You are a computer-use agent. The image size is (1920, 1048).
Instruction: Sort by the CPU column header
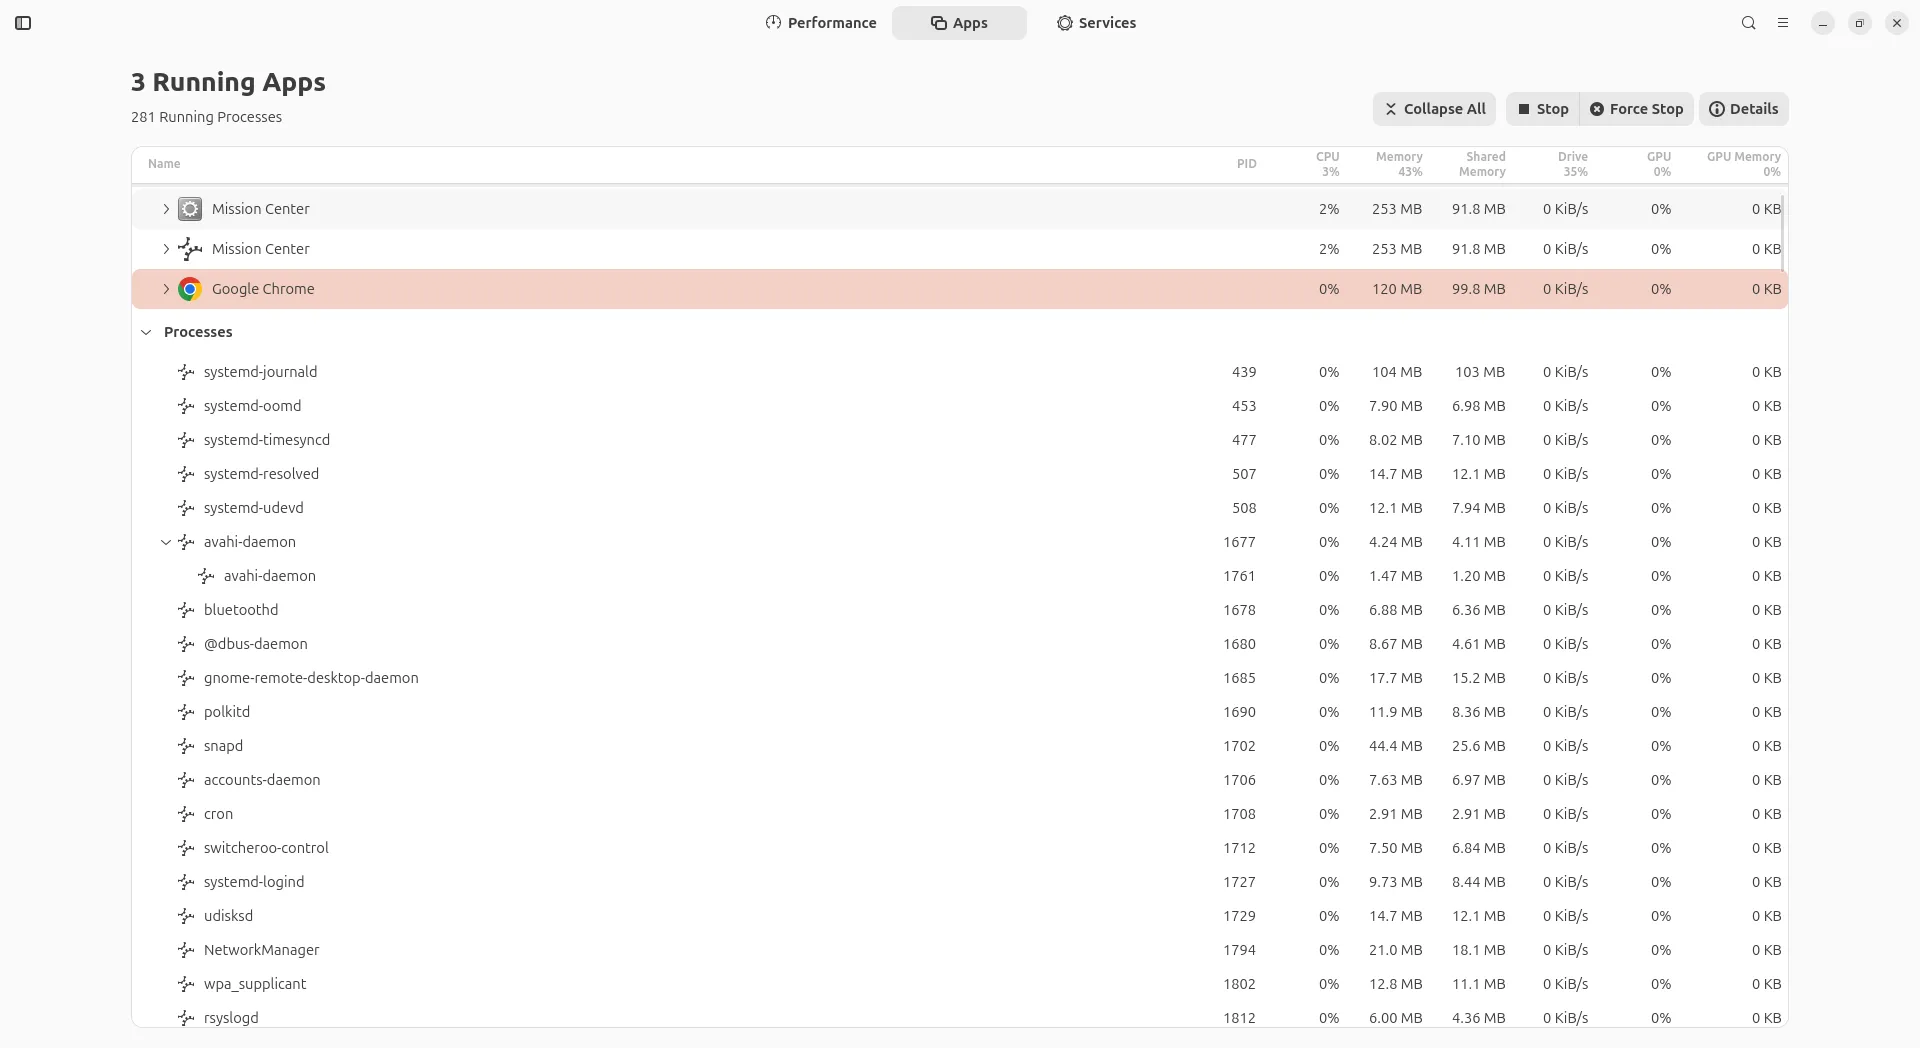coord(1327,164)
